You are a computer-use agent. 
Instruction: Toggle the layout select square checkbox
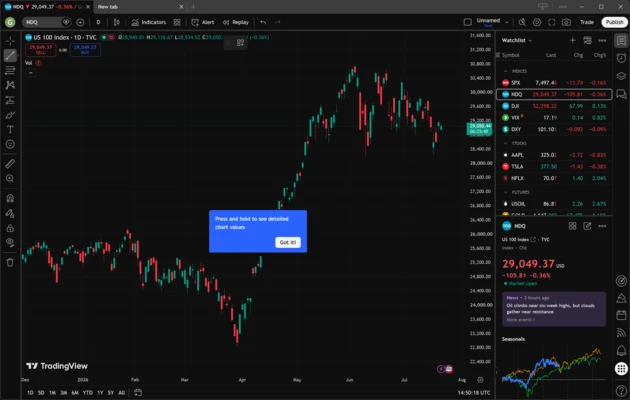click(x=467, y=22)
